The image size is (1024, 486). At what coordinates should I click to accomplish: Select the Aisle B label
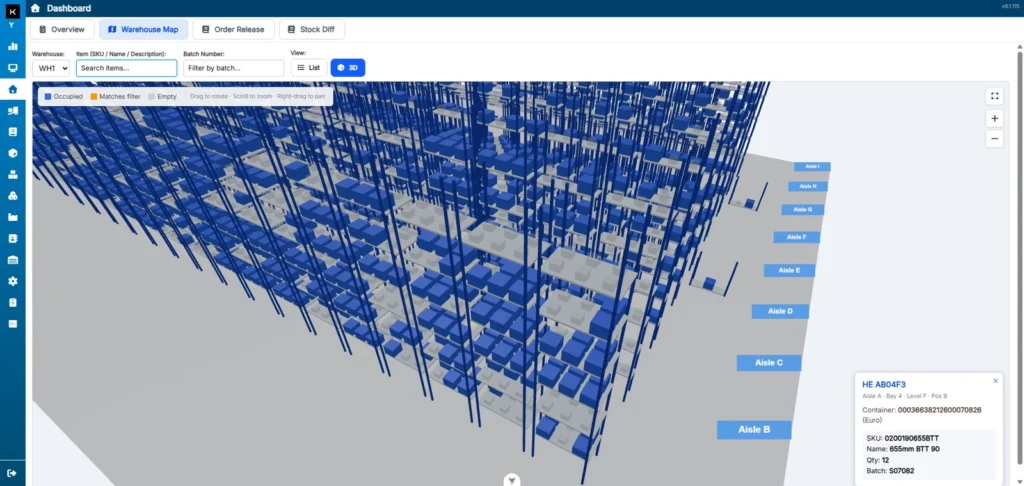click(754, 430)
